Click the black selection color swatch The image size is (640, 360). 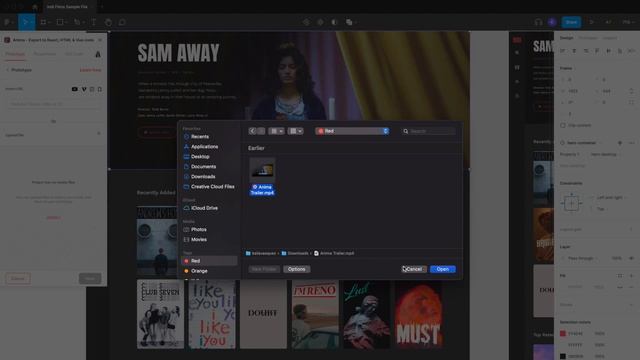pos(563,356)
